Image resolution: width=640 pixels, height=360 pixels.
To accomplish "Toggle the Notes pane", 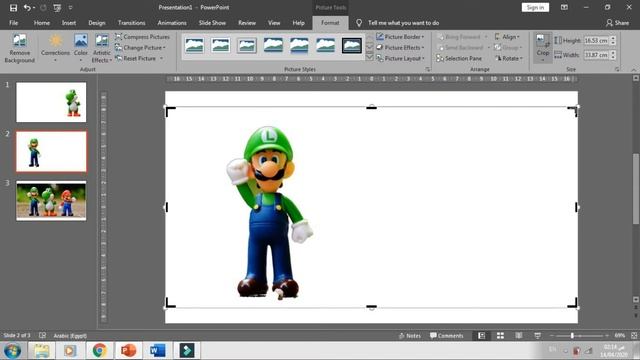I will tap(409, 336).
